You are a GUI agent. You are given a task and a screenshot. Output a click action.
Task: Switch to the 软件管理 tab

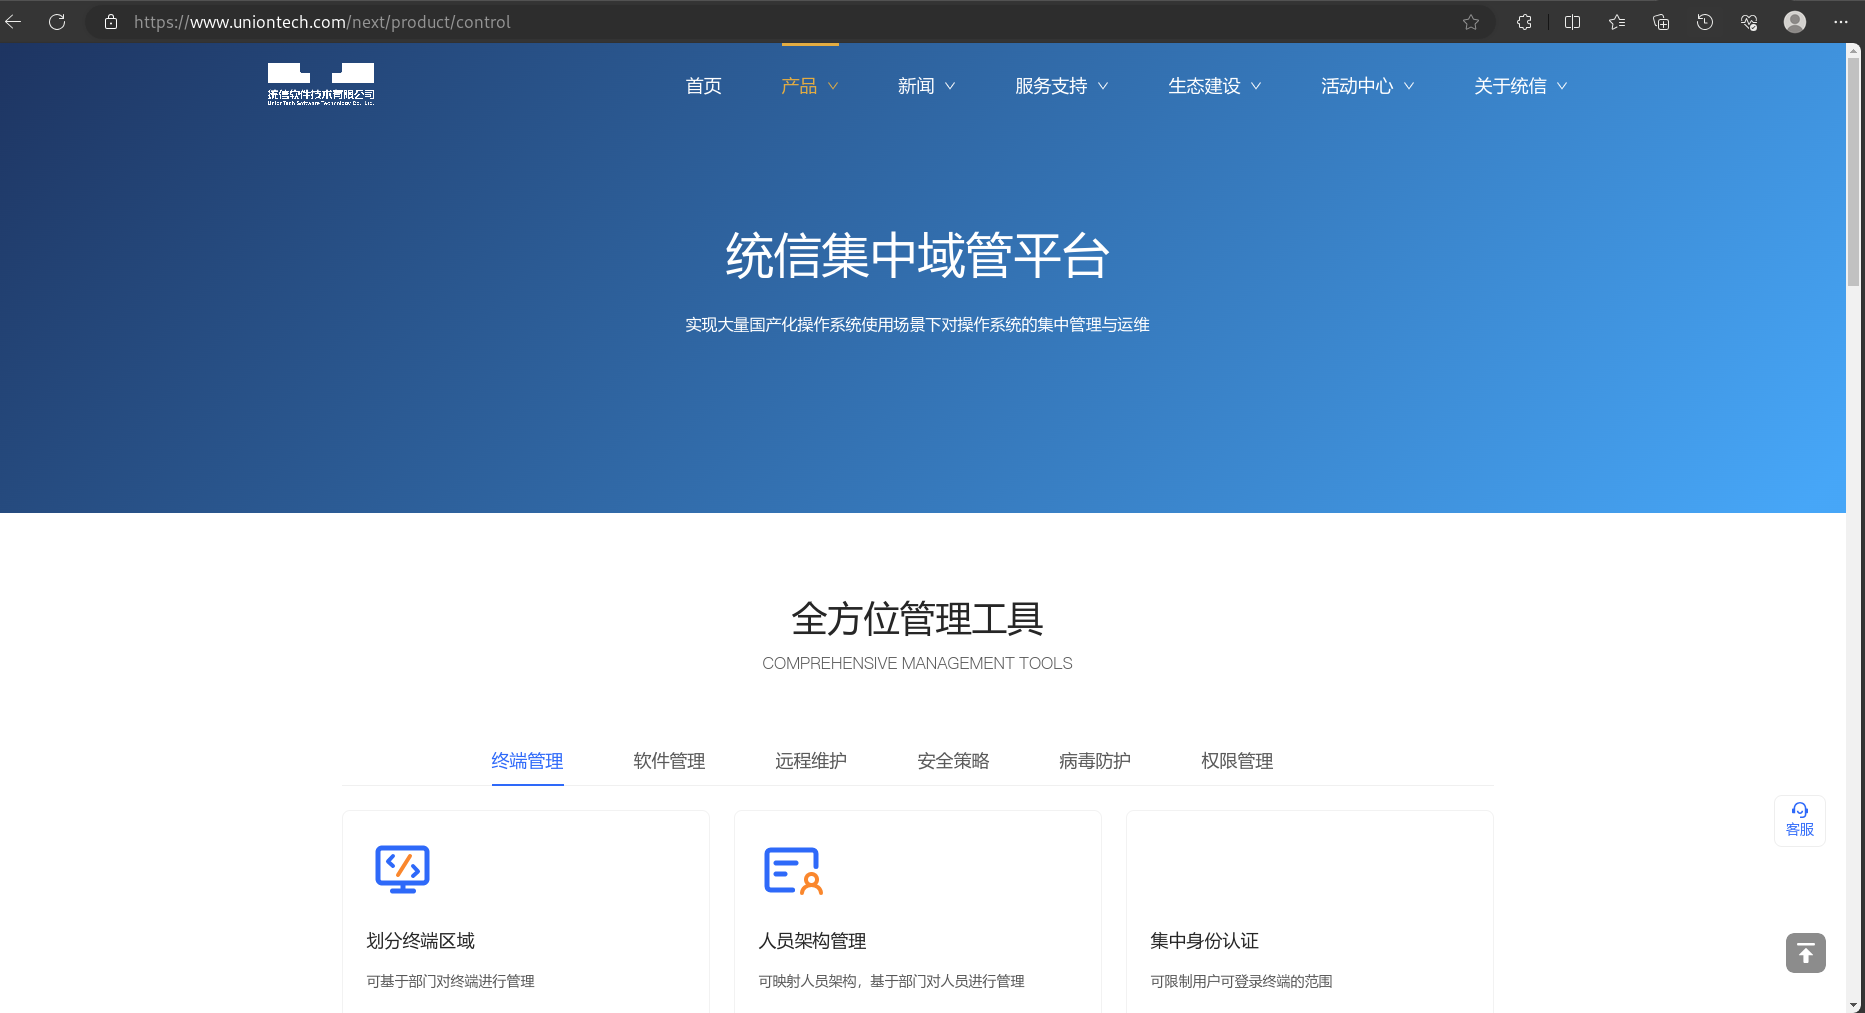(x=669, y=761)
